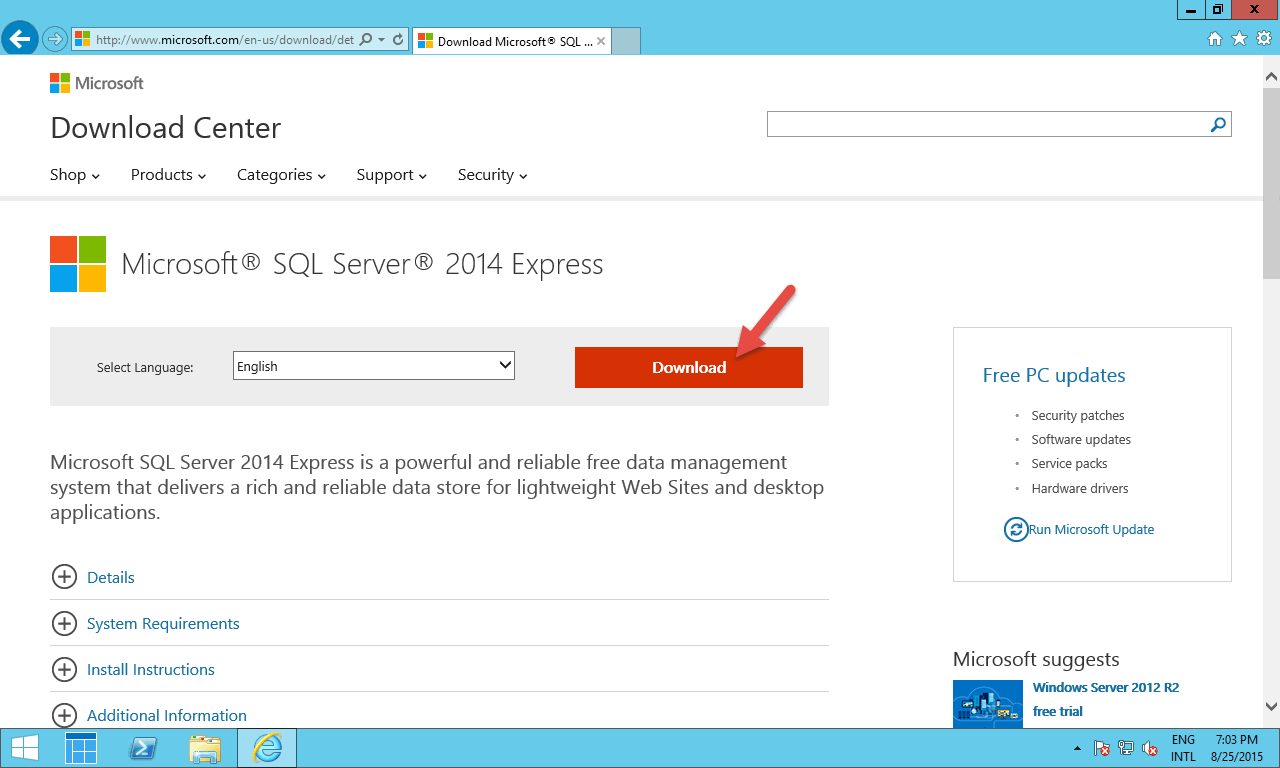Viewport: 1280px width, 768px height.
Task: Click the Service packs list item
Action: (x=1069, y=463)
